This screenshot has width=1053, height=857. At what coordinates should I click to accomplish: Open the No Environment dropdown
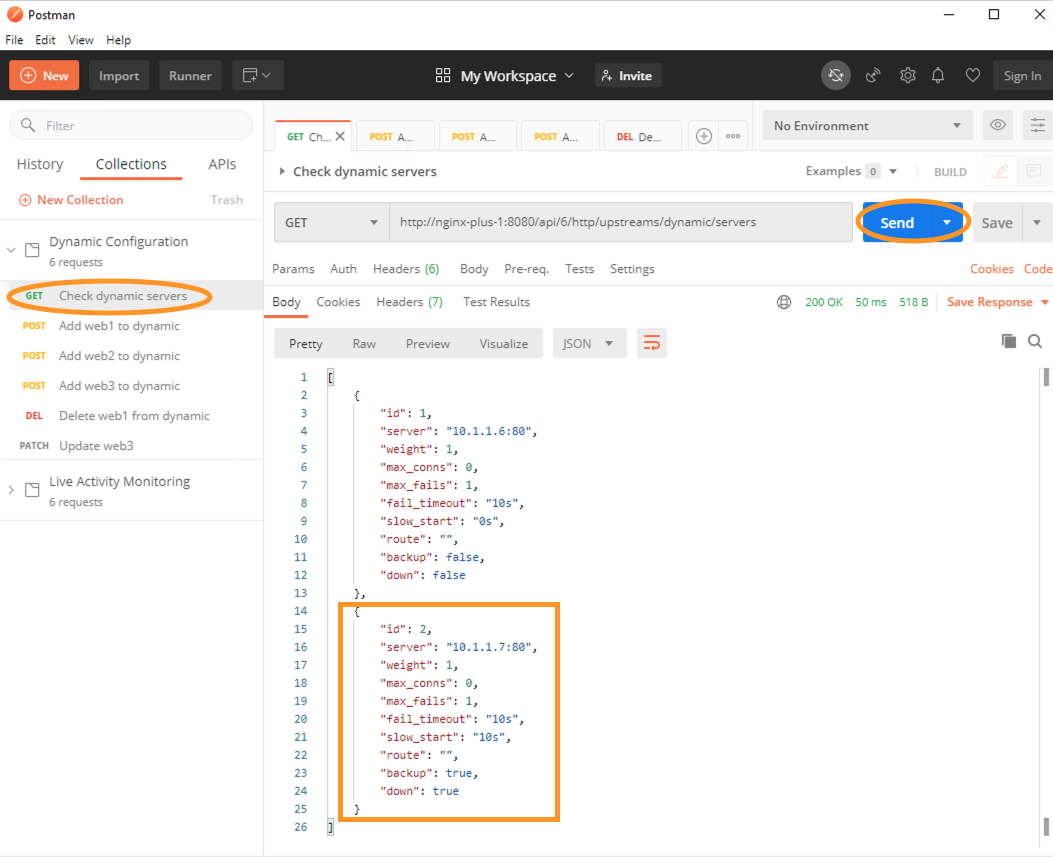pyautogui.click(x=868, y=126)
